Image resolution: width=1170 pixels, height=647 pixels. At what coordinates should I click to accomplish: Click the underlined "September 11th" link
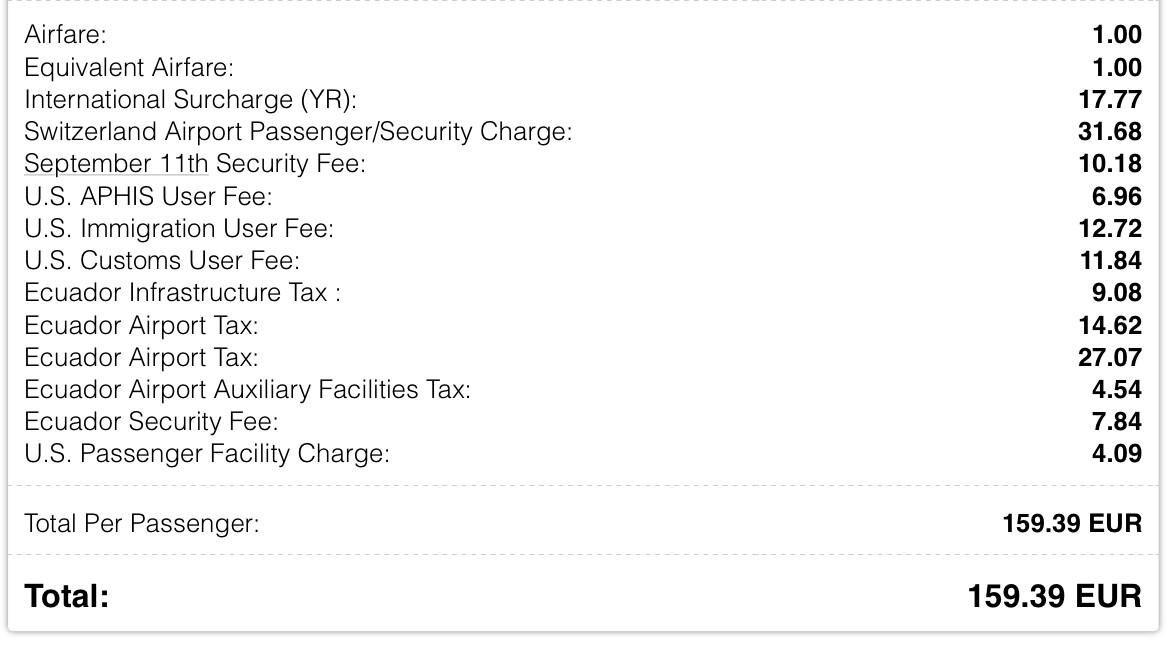pyautogui.click(x=116, y=164)
